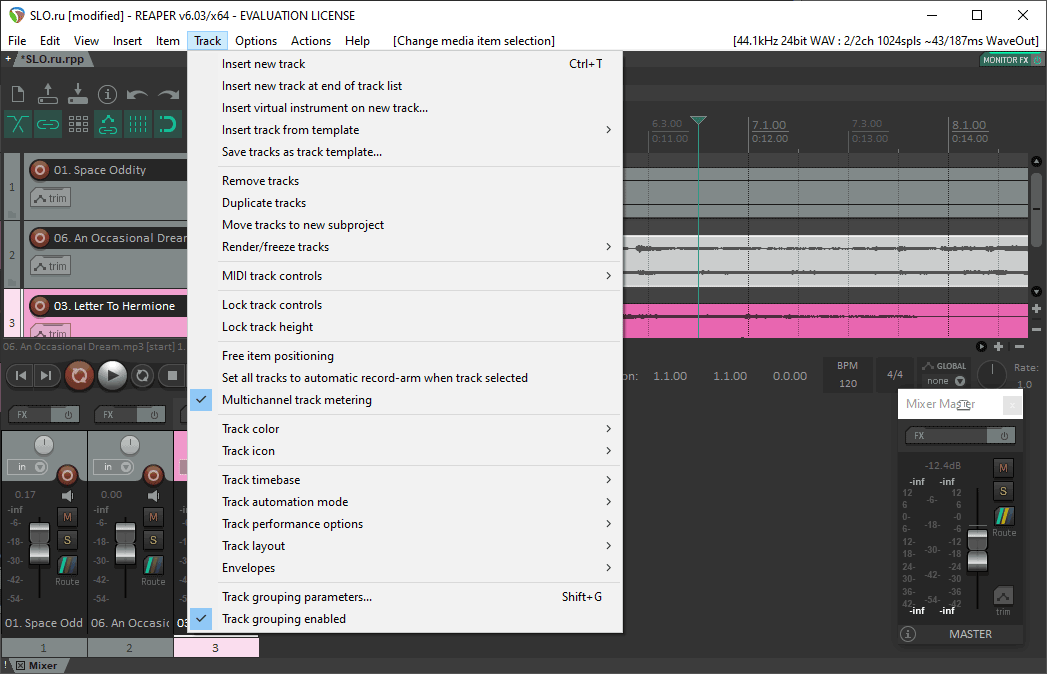Image resolution: width=1047 pixels, height=674 pixels.
Task: Click mixer Route icon for 06. An Occasic
Action: (x=153, y=565)
